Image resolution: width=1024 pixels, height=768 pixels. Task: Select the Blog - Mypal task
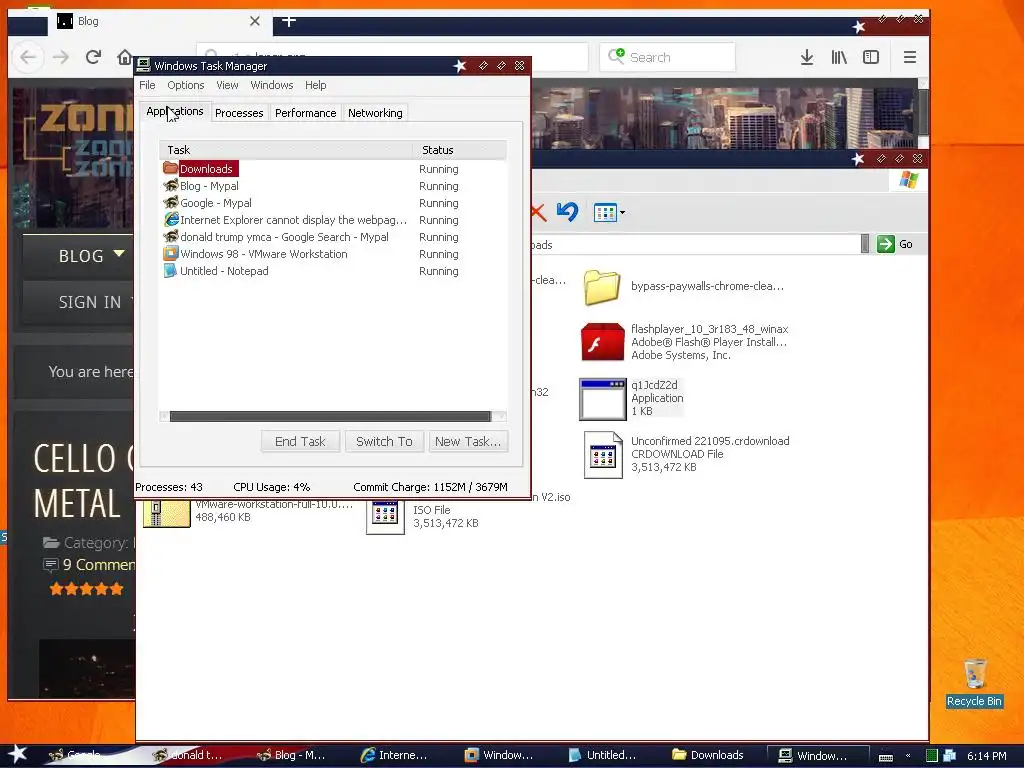point(333,186)
